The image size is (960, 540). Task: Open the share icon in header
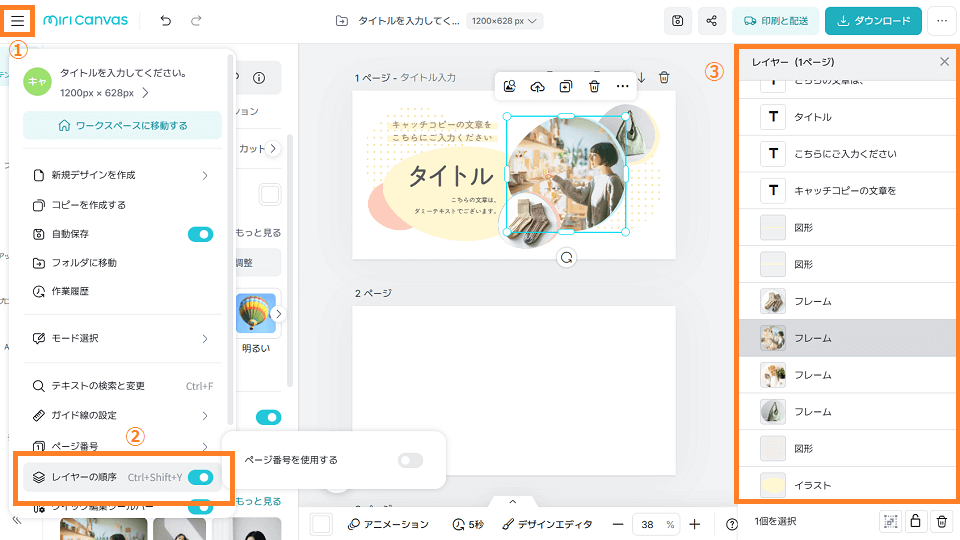(x=711, y=21)
